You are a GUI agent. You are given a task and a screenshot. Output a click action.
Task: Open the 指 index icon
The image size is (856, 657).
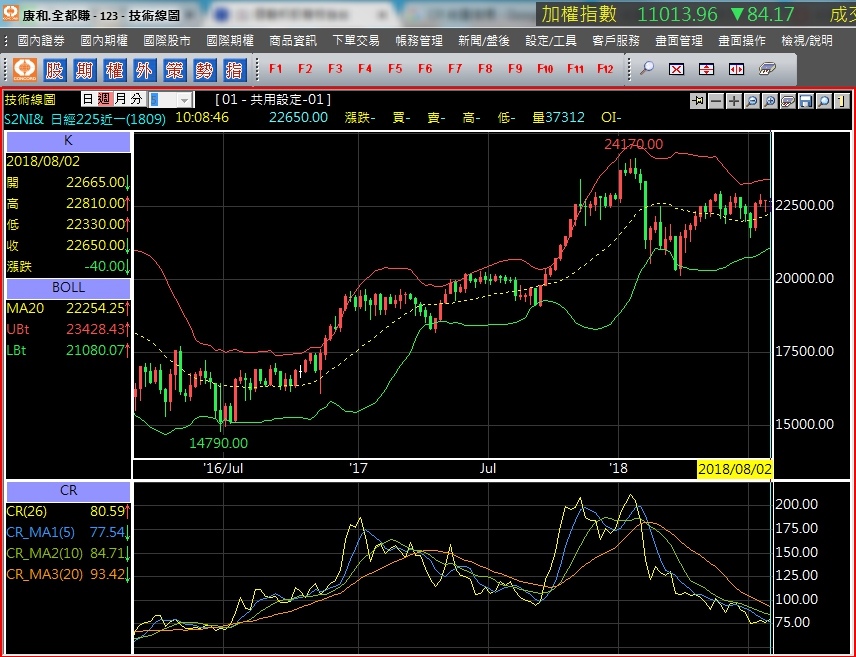234,69
